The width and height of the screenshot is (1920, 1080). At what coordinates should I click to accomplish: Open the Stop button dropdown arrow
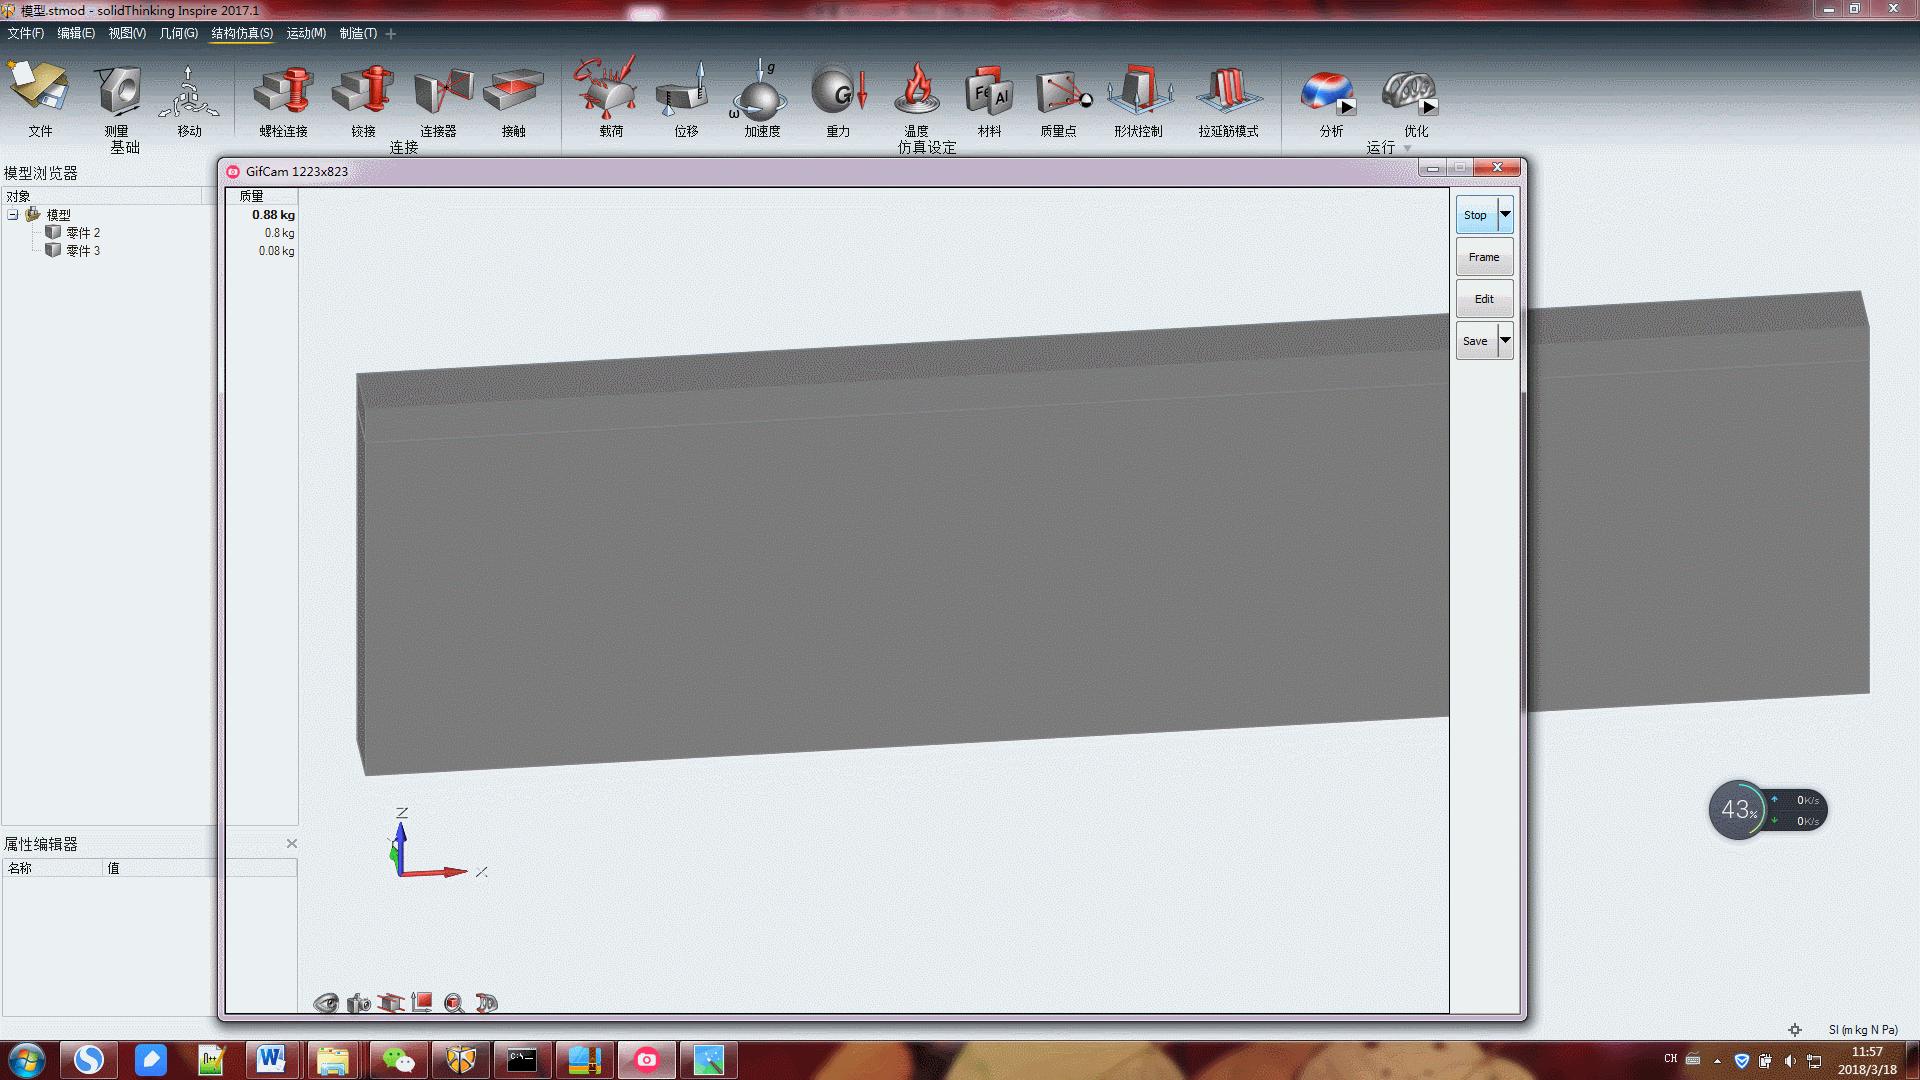click(1505, 214)
